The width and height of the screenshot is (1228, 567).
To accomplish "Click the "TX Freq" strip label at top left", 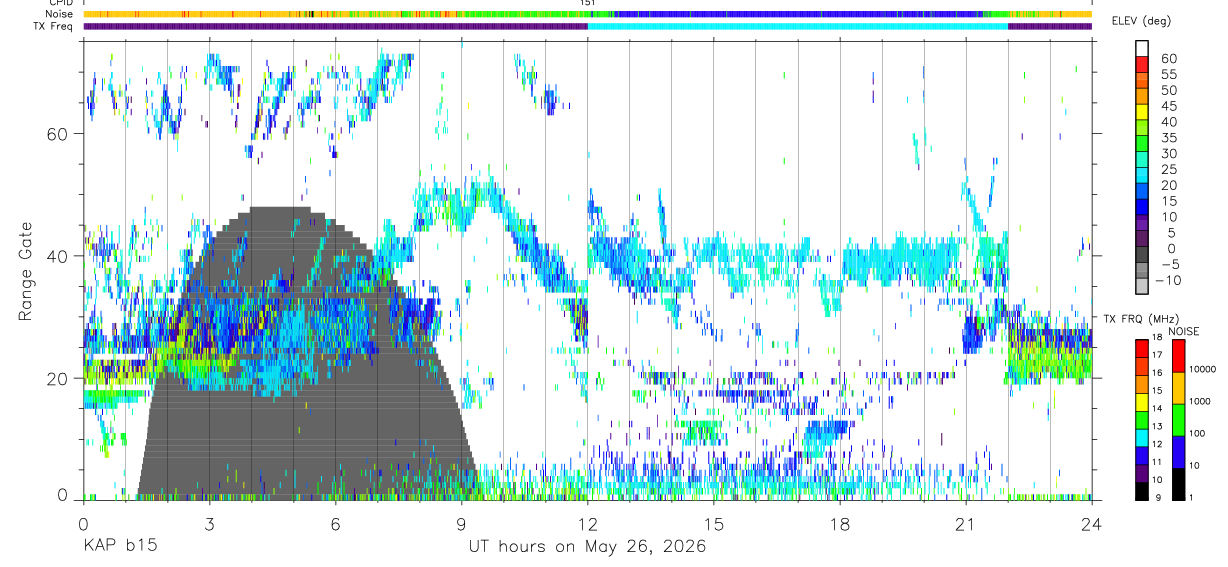I will point(54,25).
